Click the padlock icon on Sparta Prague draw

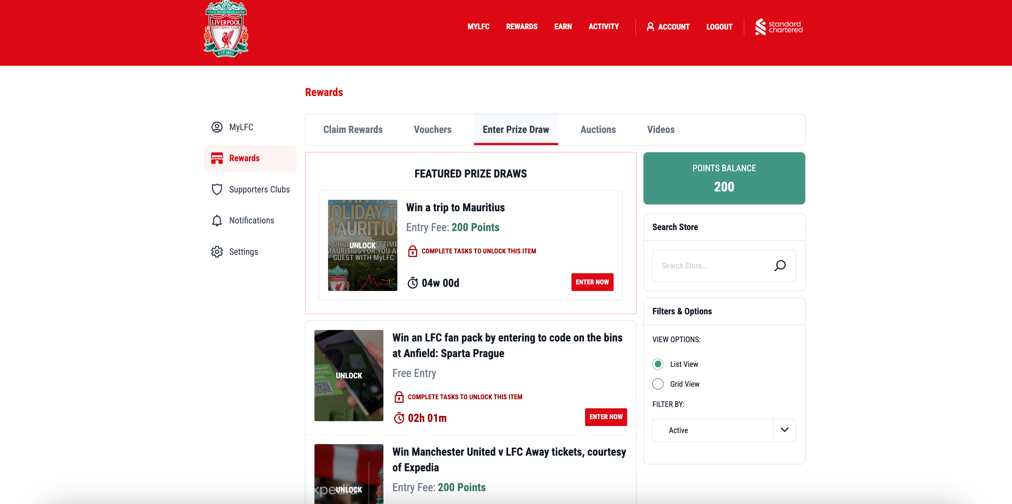click(399, 397)
